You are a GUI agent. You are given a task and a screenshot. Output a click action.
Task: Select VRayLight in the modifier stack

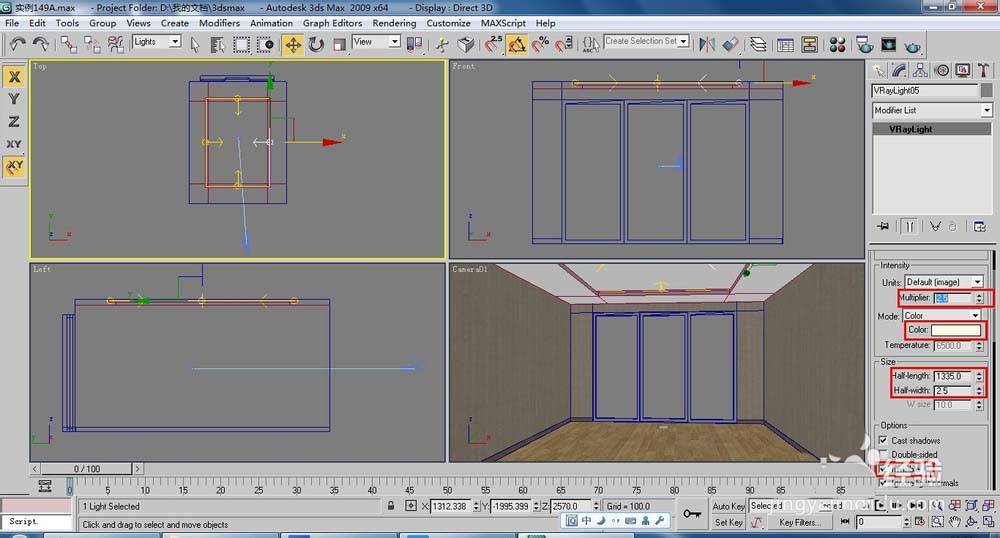click(931, 129)
